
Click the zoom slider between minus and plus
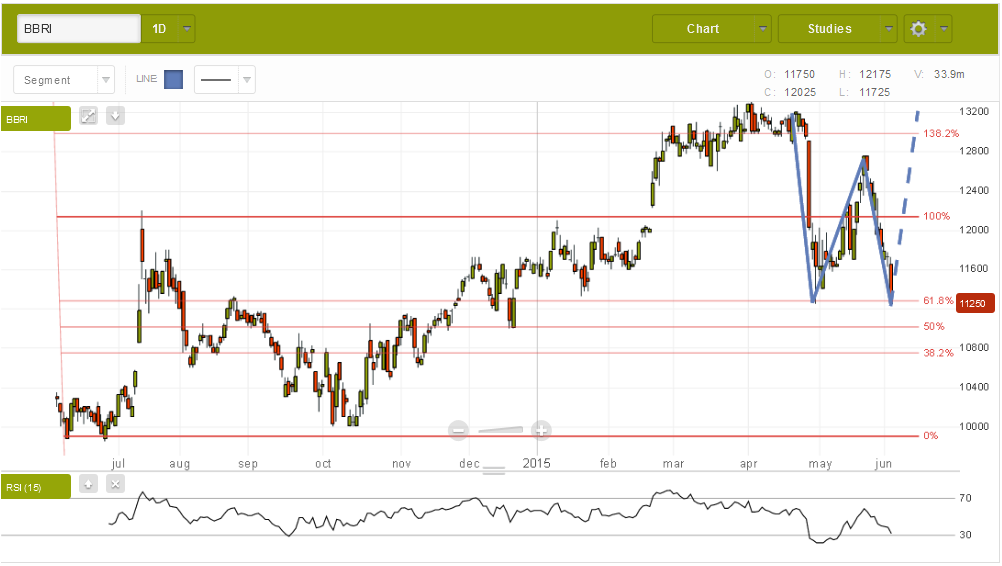coord(500,431)
